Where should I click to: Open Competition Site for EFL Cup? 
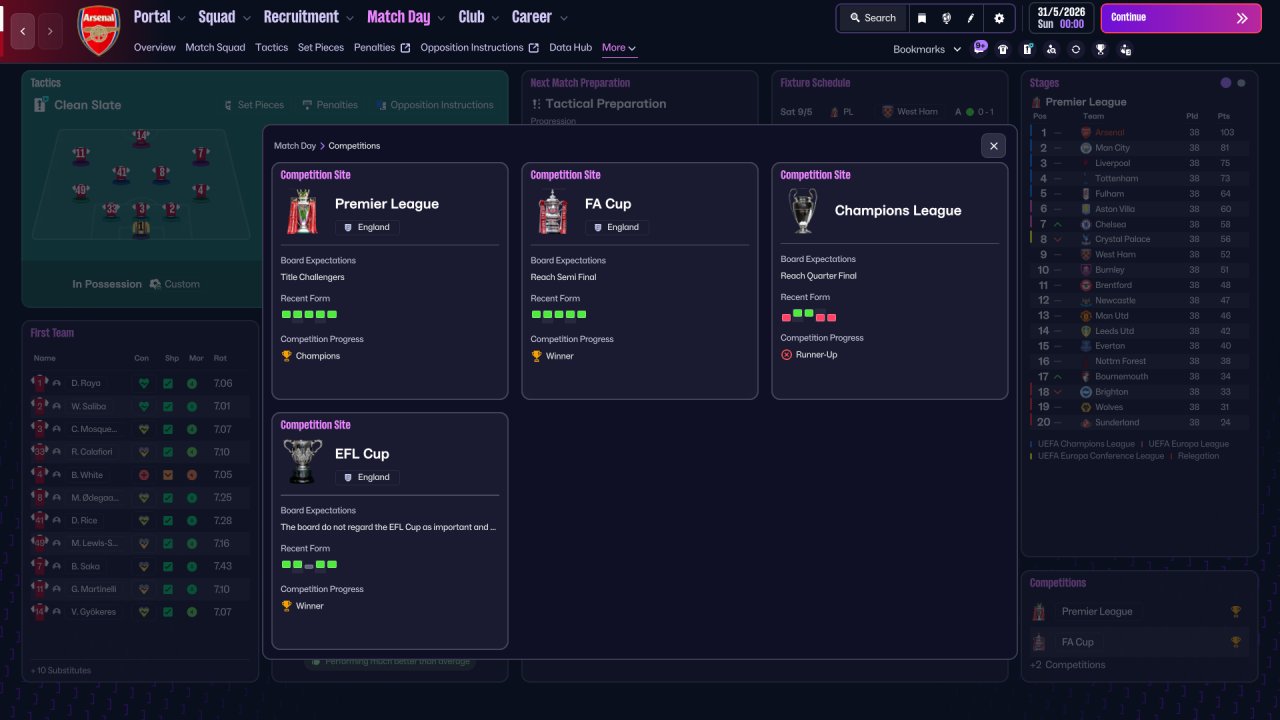pos(315,425)
